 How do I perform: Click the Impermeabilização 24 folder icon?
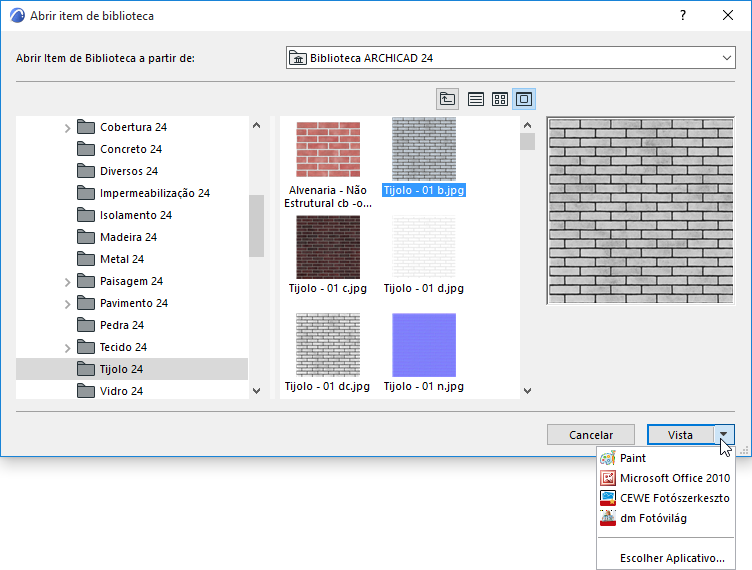coord(86,193)
